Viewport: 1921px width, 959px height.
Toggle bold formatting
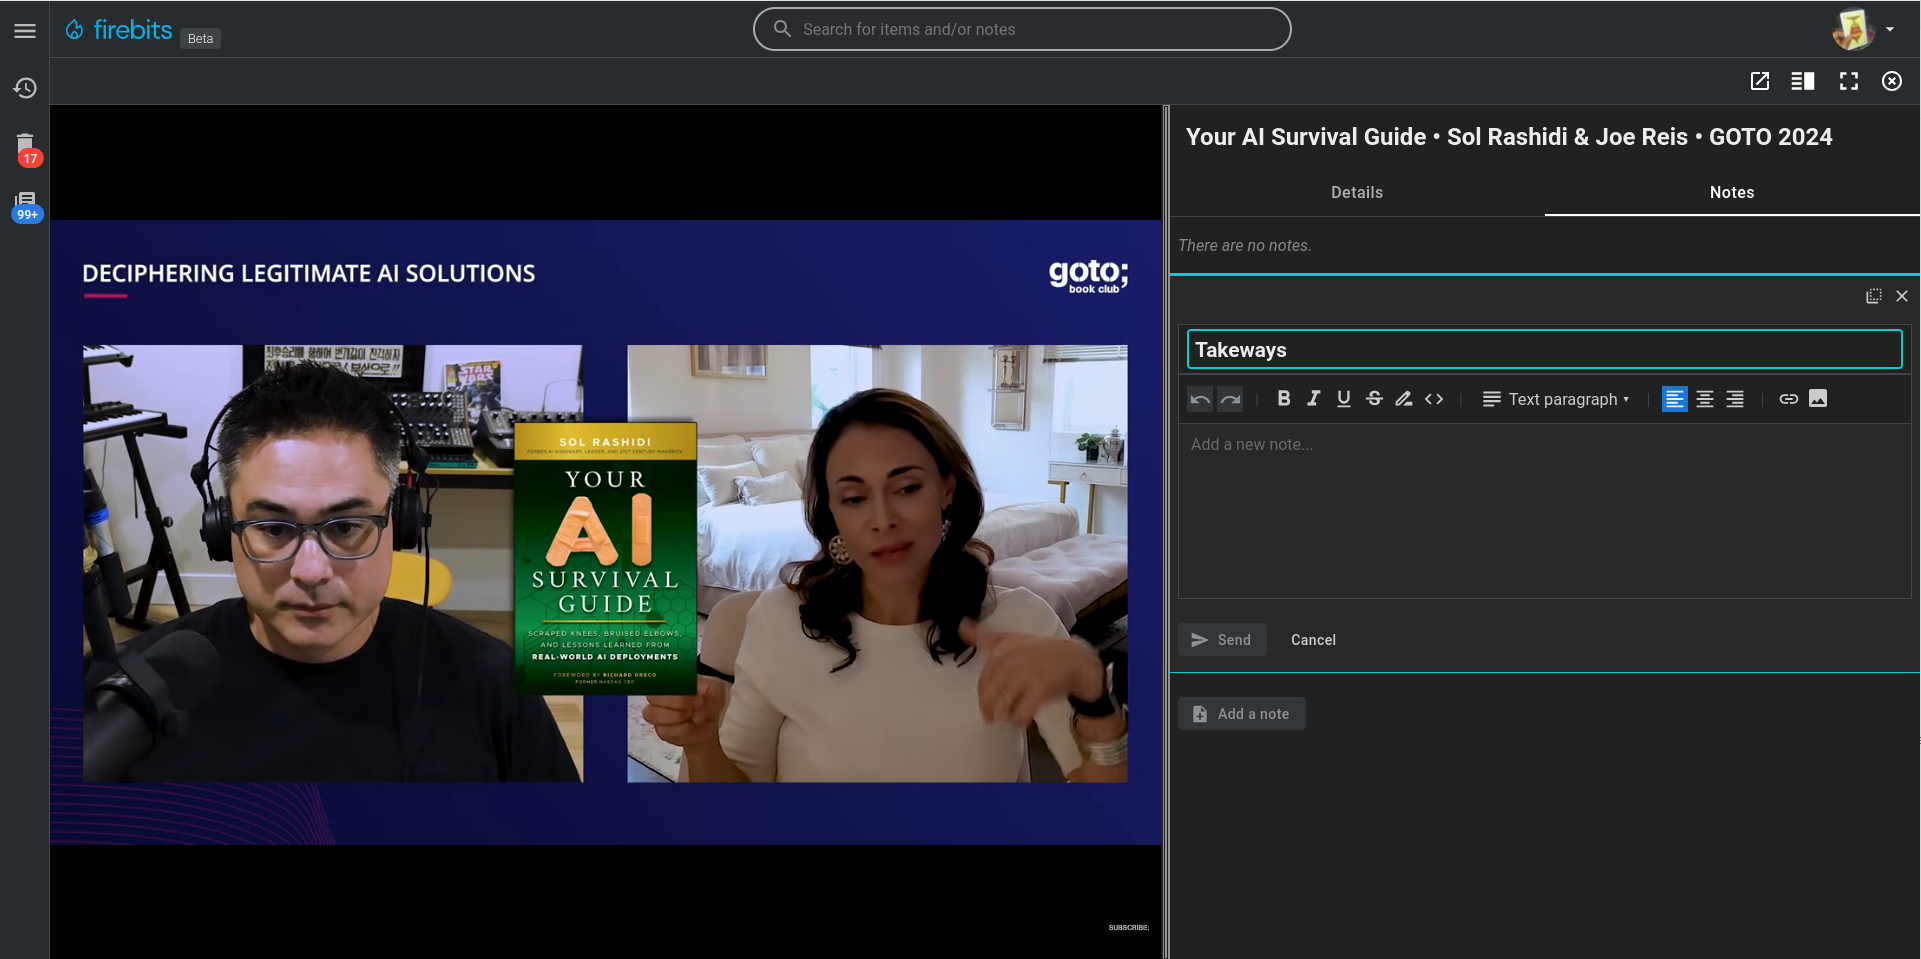pyautogui.click(x=1284, y=399)
